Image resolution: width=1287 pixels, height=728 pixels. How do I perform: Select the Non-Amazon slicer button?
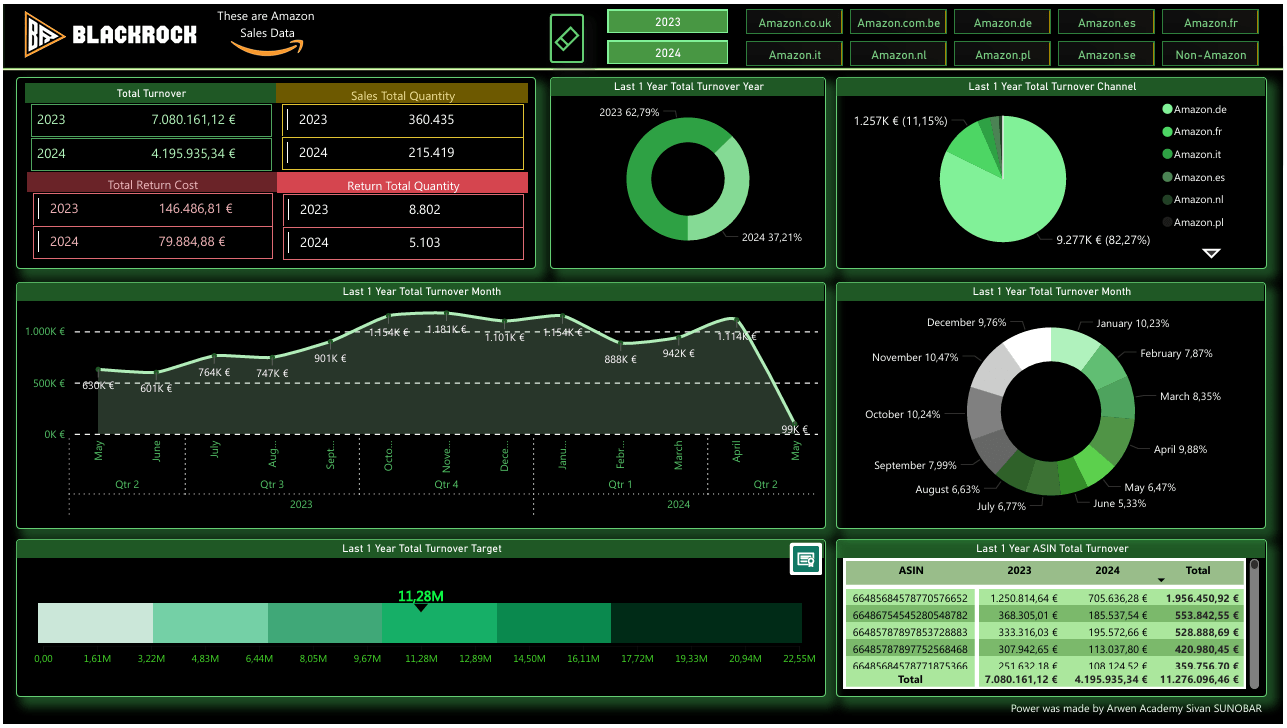[1211, 55]
